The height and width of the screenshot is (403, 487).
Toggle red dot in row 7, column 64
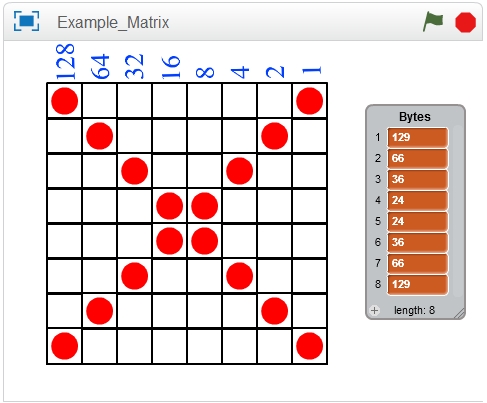click(x=100, y=311)
